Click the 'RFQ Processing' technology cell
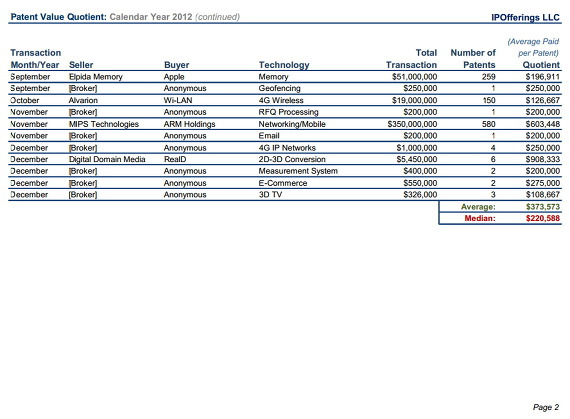This screenshot has width=570, height=419. [x=288, y=112]
